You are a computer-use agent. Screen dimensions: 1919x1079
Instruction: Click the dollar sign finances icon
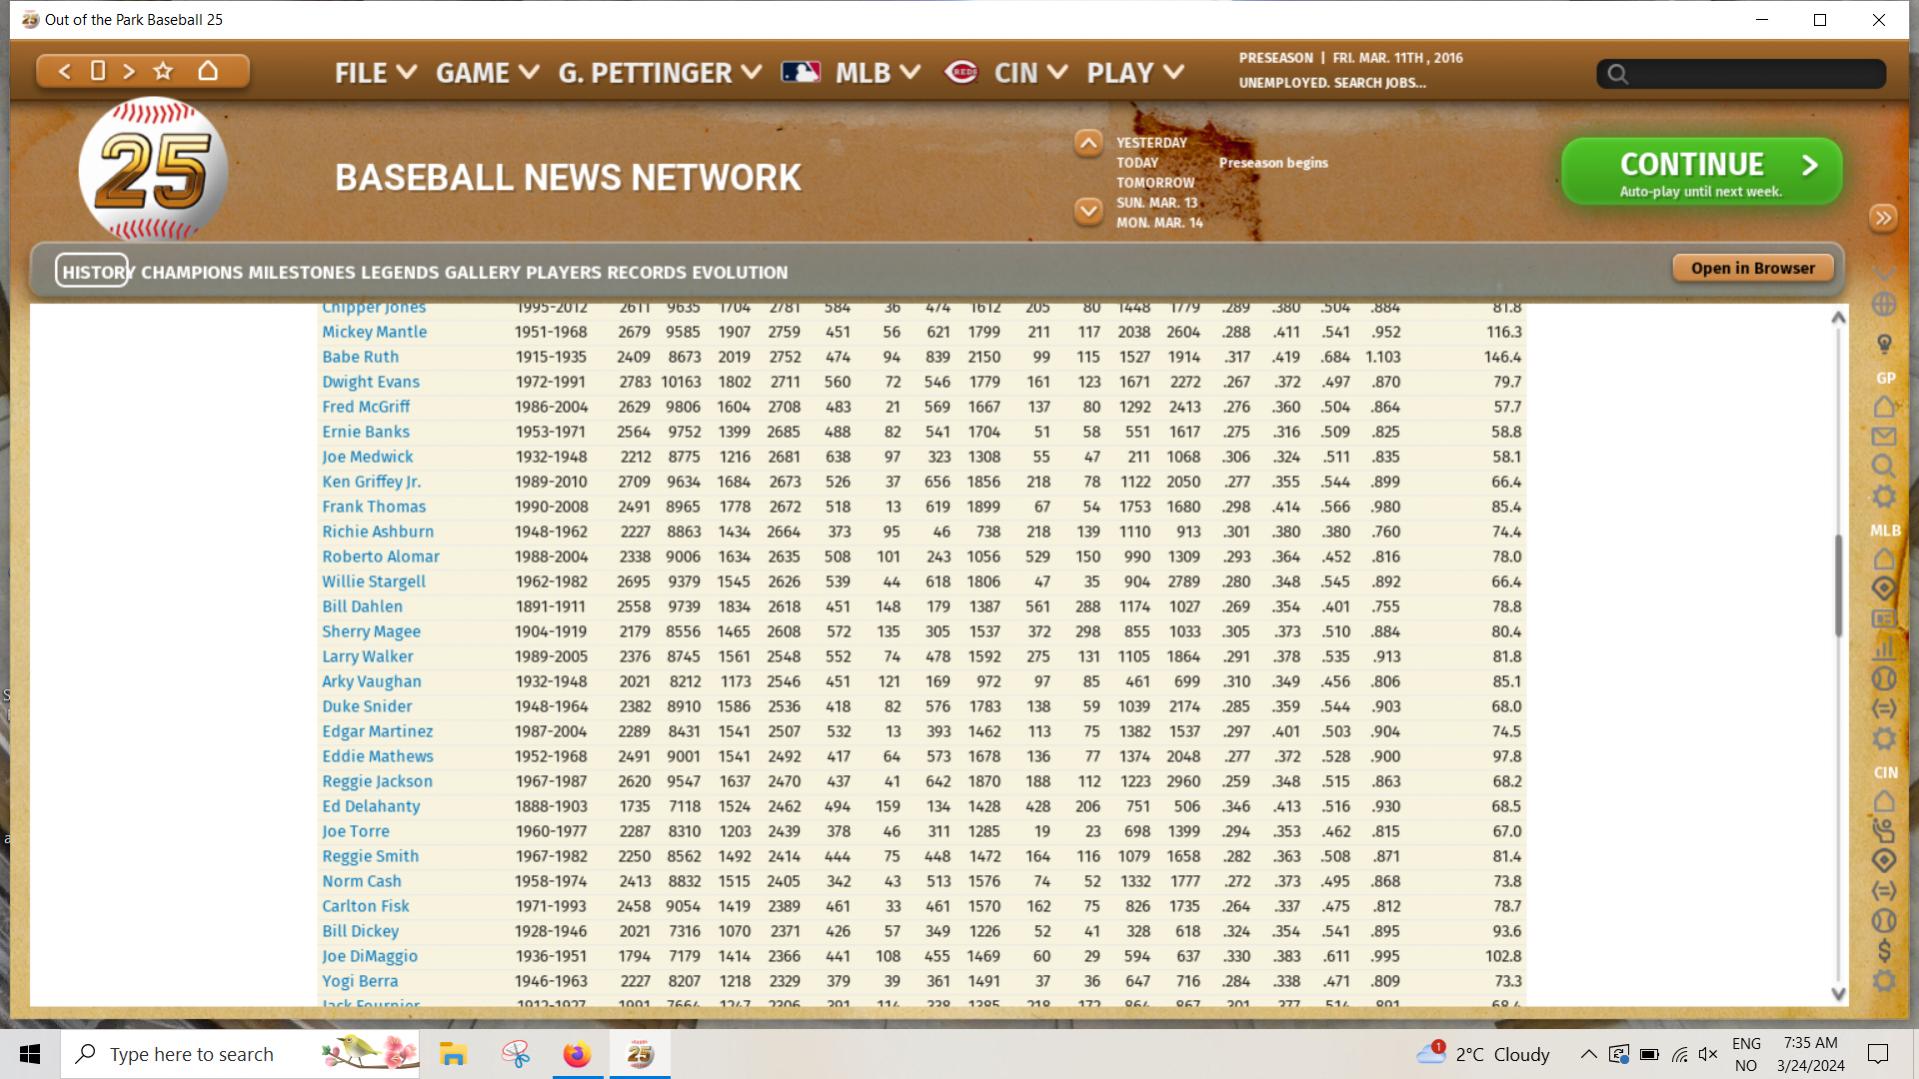[x=1884, y=950]
